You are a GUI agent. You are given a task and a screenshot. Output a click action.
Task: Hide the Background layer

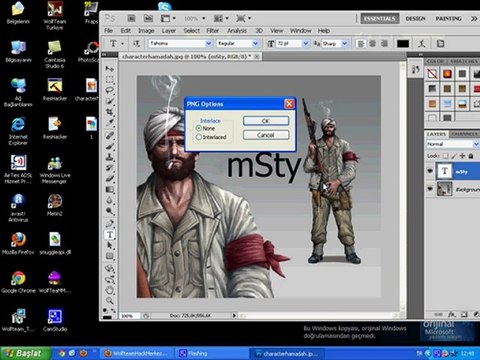[430, 189]
